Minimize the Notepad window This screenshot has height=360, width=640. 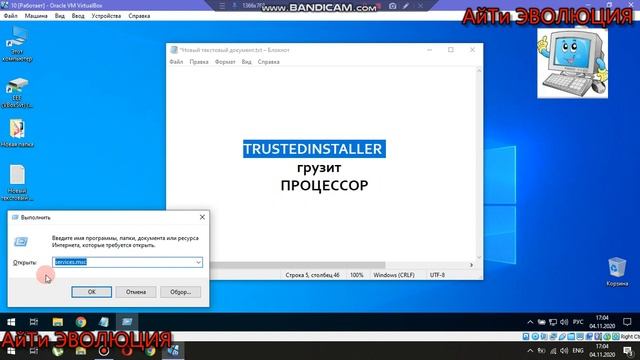pos(429,50)
